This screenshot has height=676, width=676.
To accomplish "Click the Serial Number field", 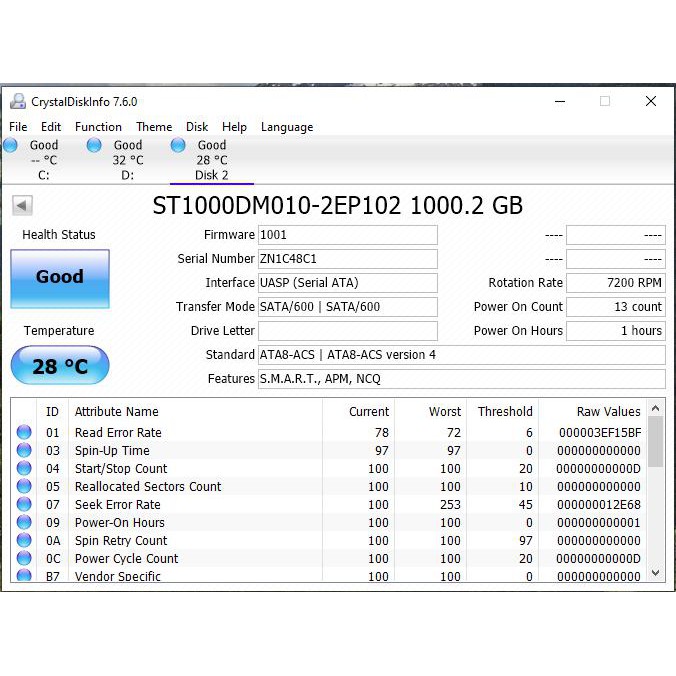I will pos(347,259).
